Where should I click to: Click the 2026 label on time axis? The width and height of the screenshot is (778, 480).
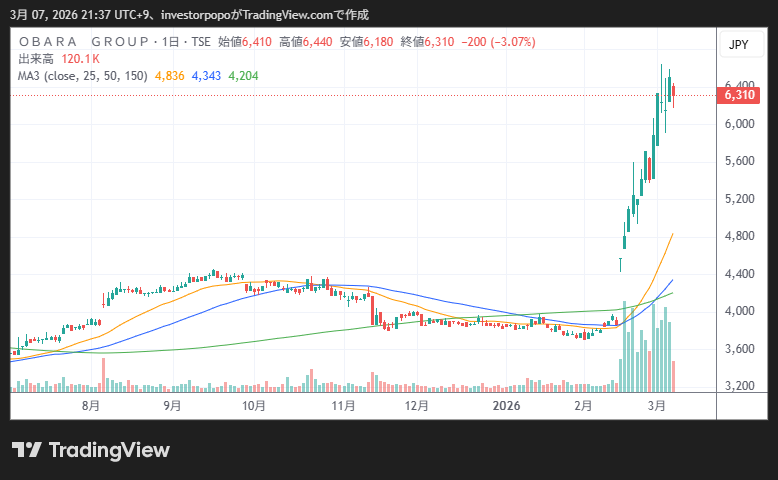[x=507, y=406]
